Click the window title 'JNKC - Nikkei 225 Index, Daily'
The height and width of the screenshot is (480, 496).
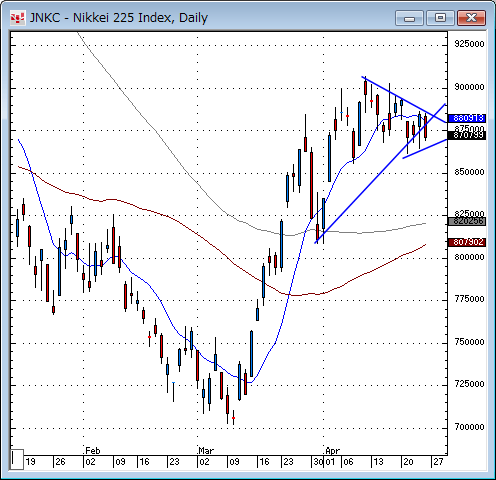point(119,18)
